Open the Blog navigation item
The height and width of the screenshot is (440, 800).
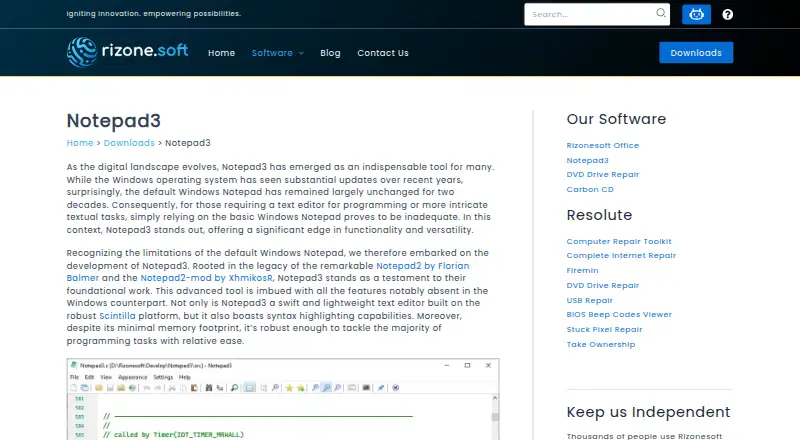pos(330,53)
